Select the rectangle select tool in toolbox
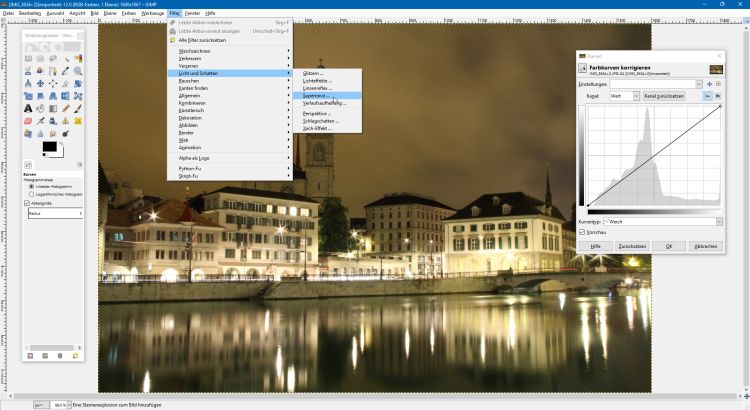750x410 pixels. tap(30, 58)
